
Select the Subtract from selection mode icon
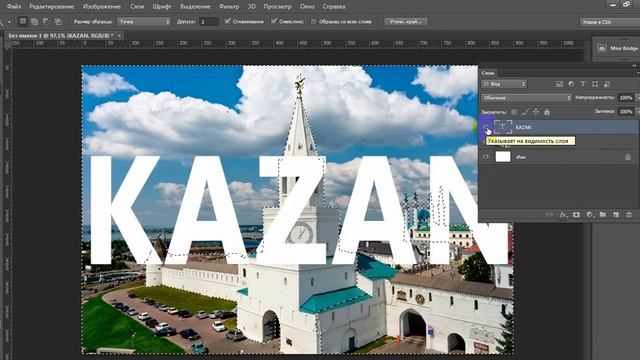tap(46, 21)
